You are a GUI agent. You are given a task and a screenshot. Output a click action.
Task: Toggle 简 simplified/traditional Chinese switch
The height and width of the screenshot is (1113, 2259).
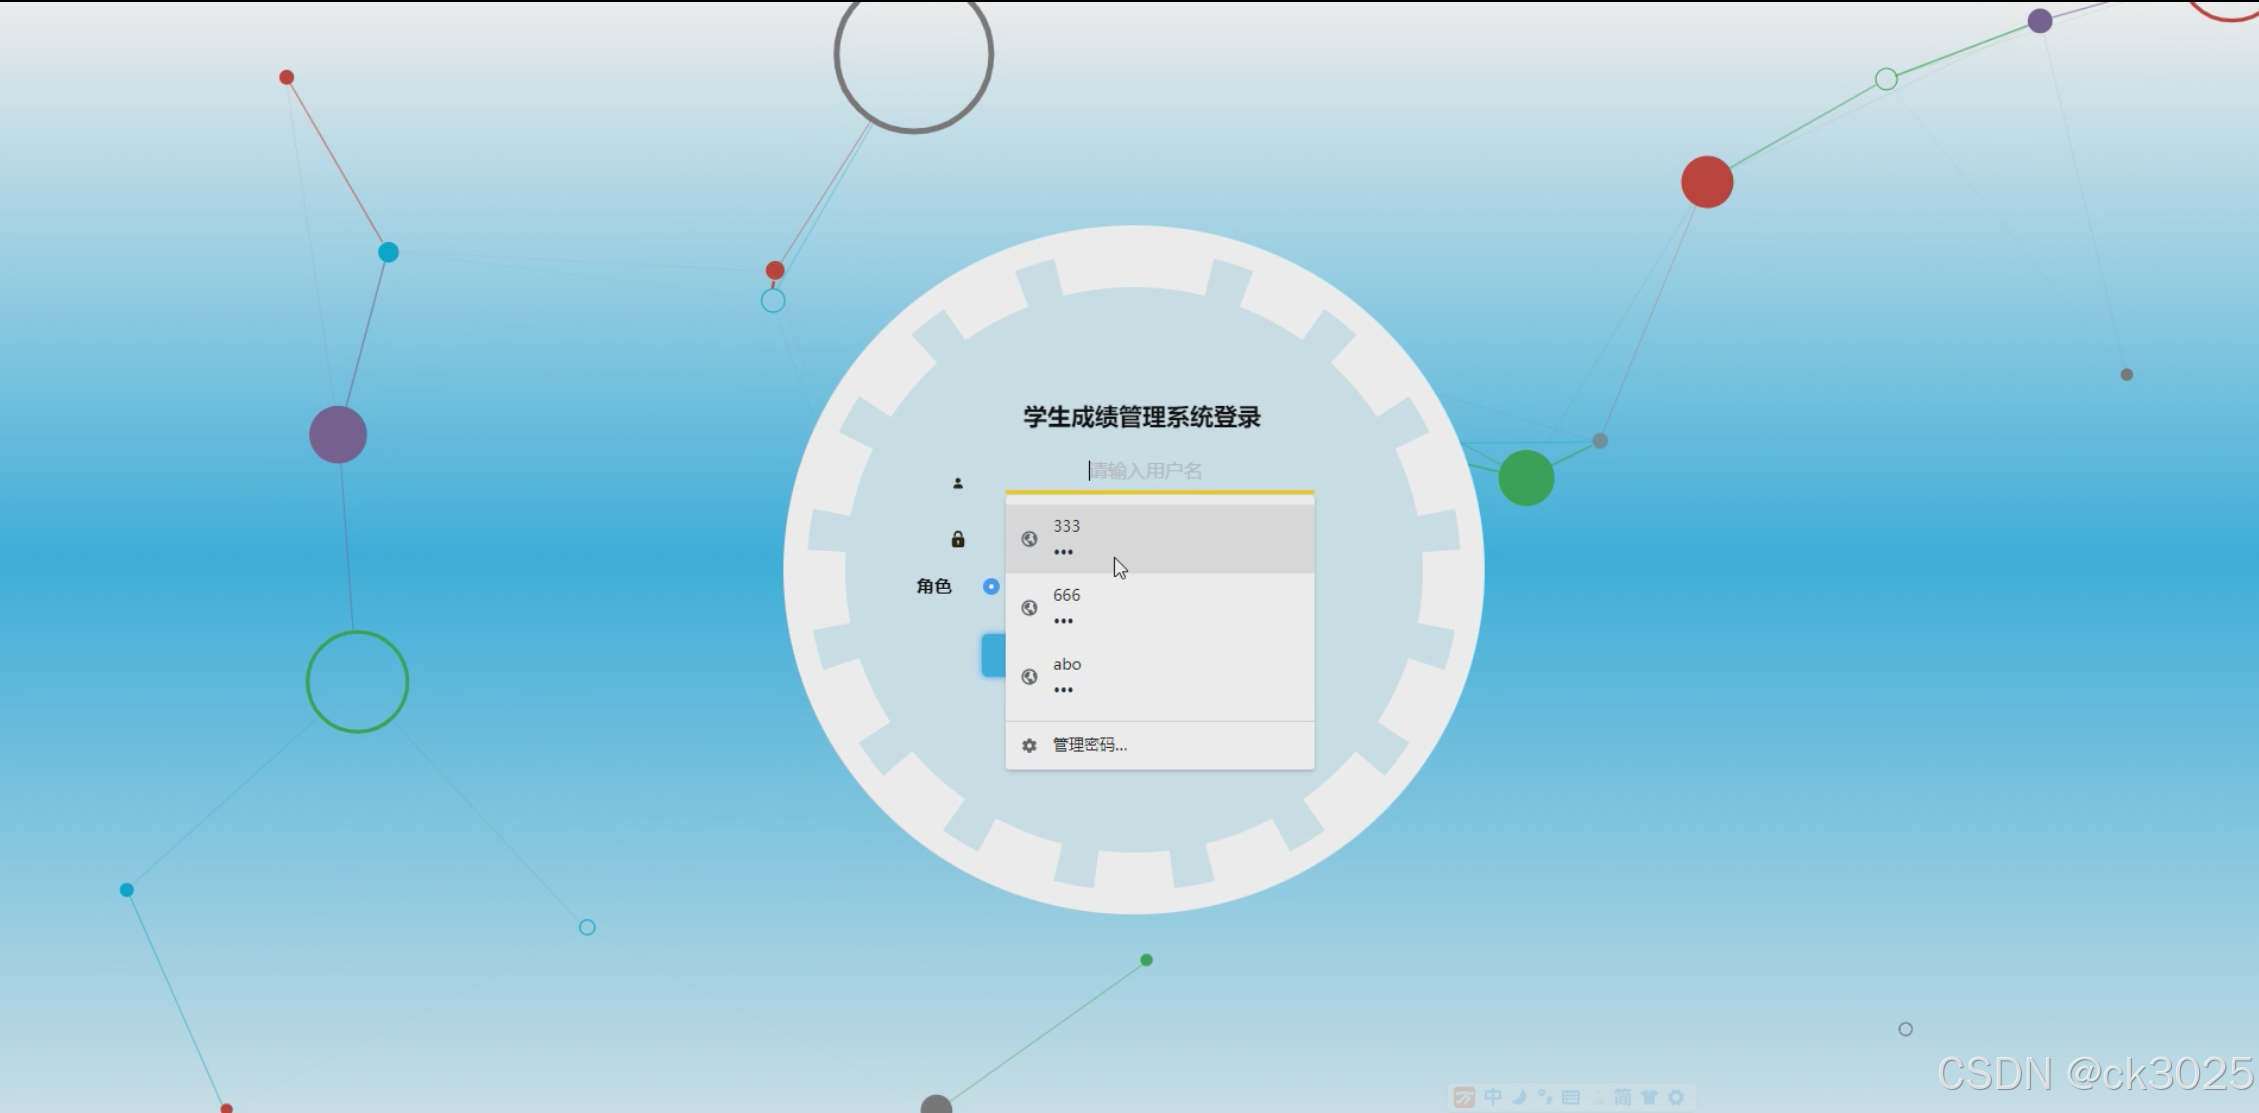click(x=1622, y=1097)
